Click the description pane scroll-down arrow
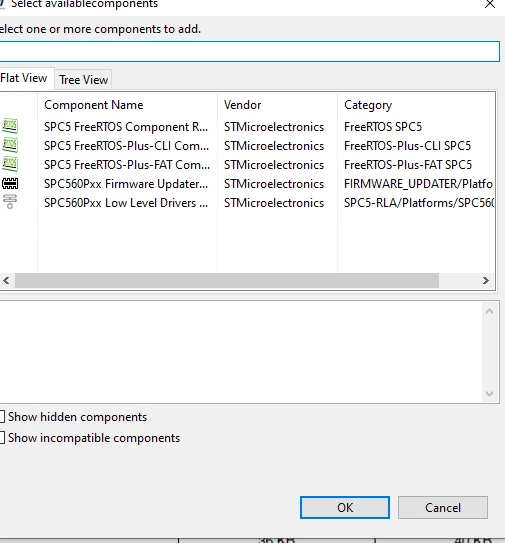505x543 pixels. (x=489, y=394)
